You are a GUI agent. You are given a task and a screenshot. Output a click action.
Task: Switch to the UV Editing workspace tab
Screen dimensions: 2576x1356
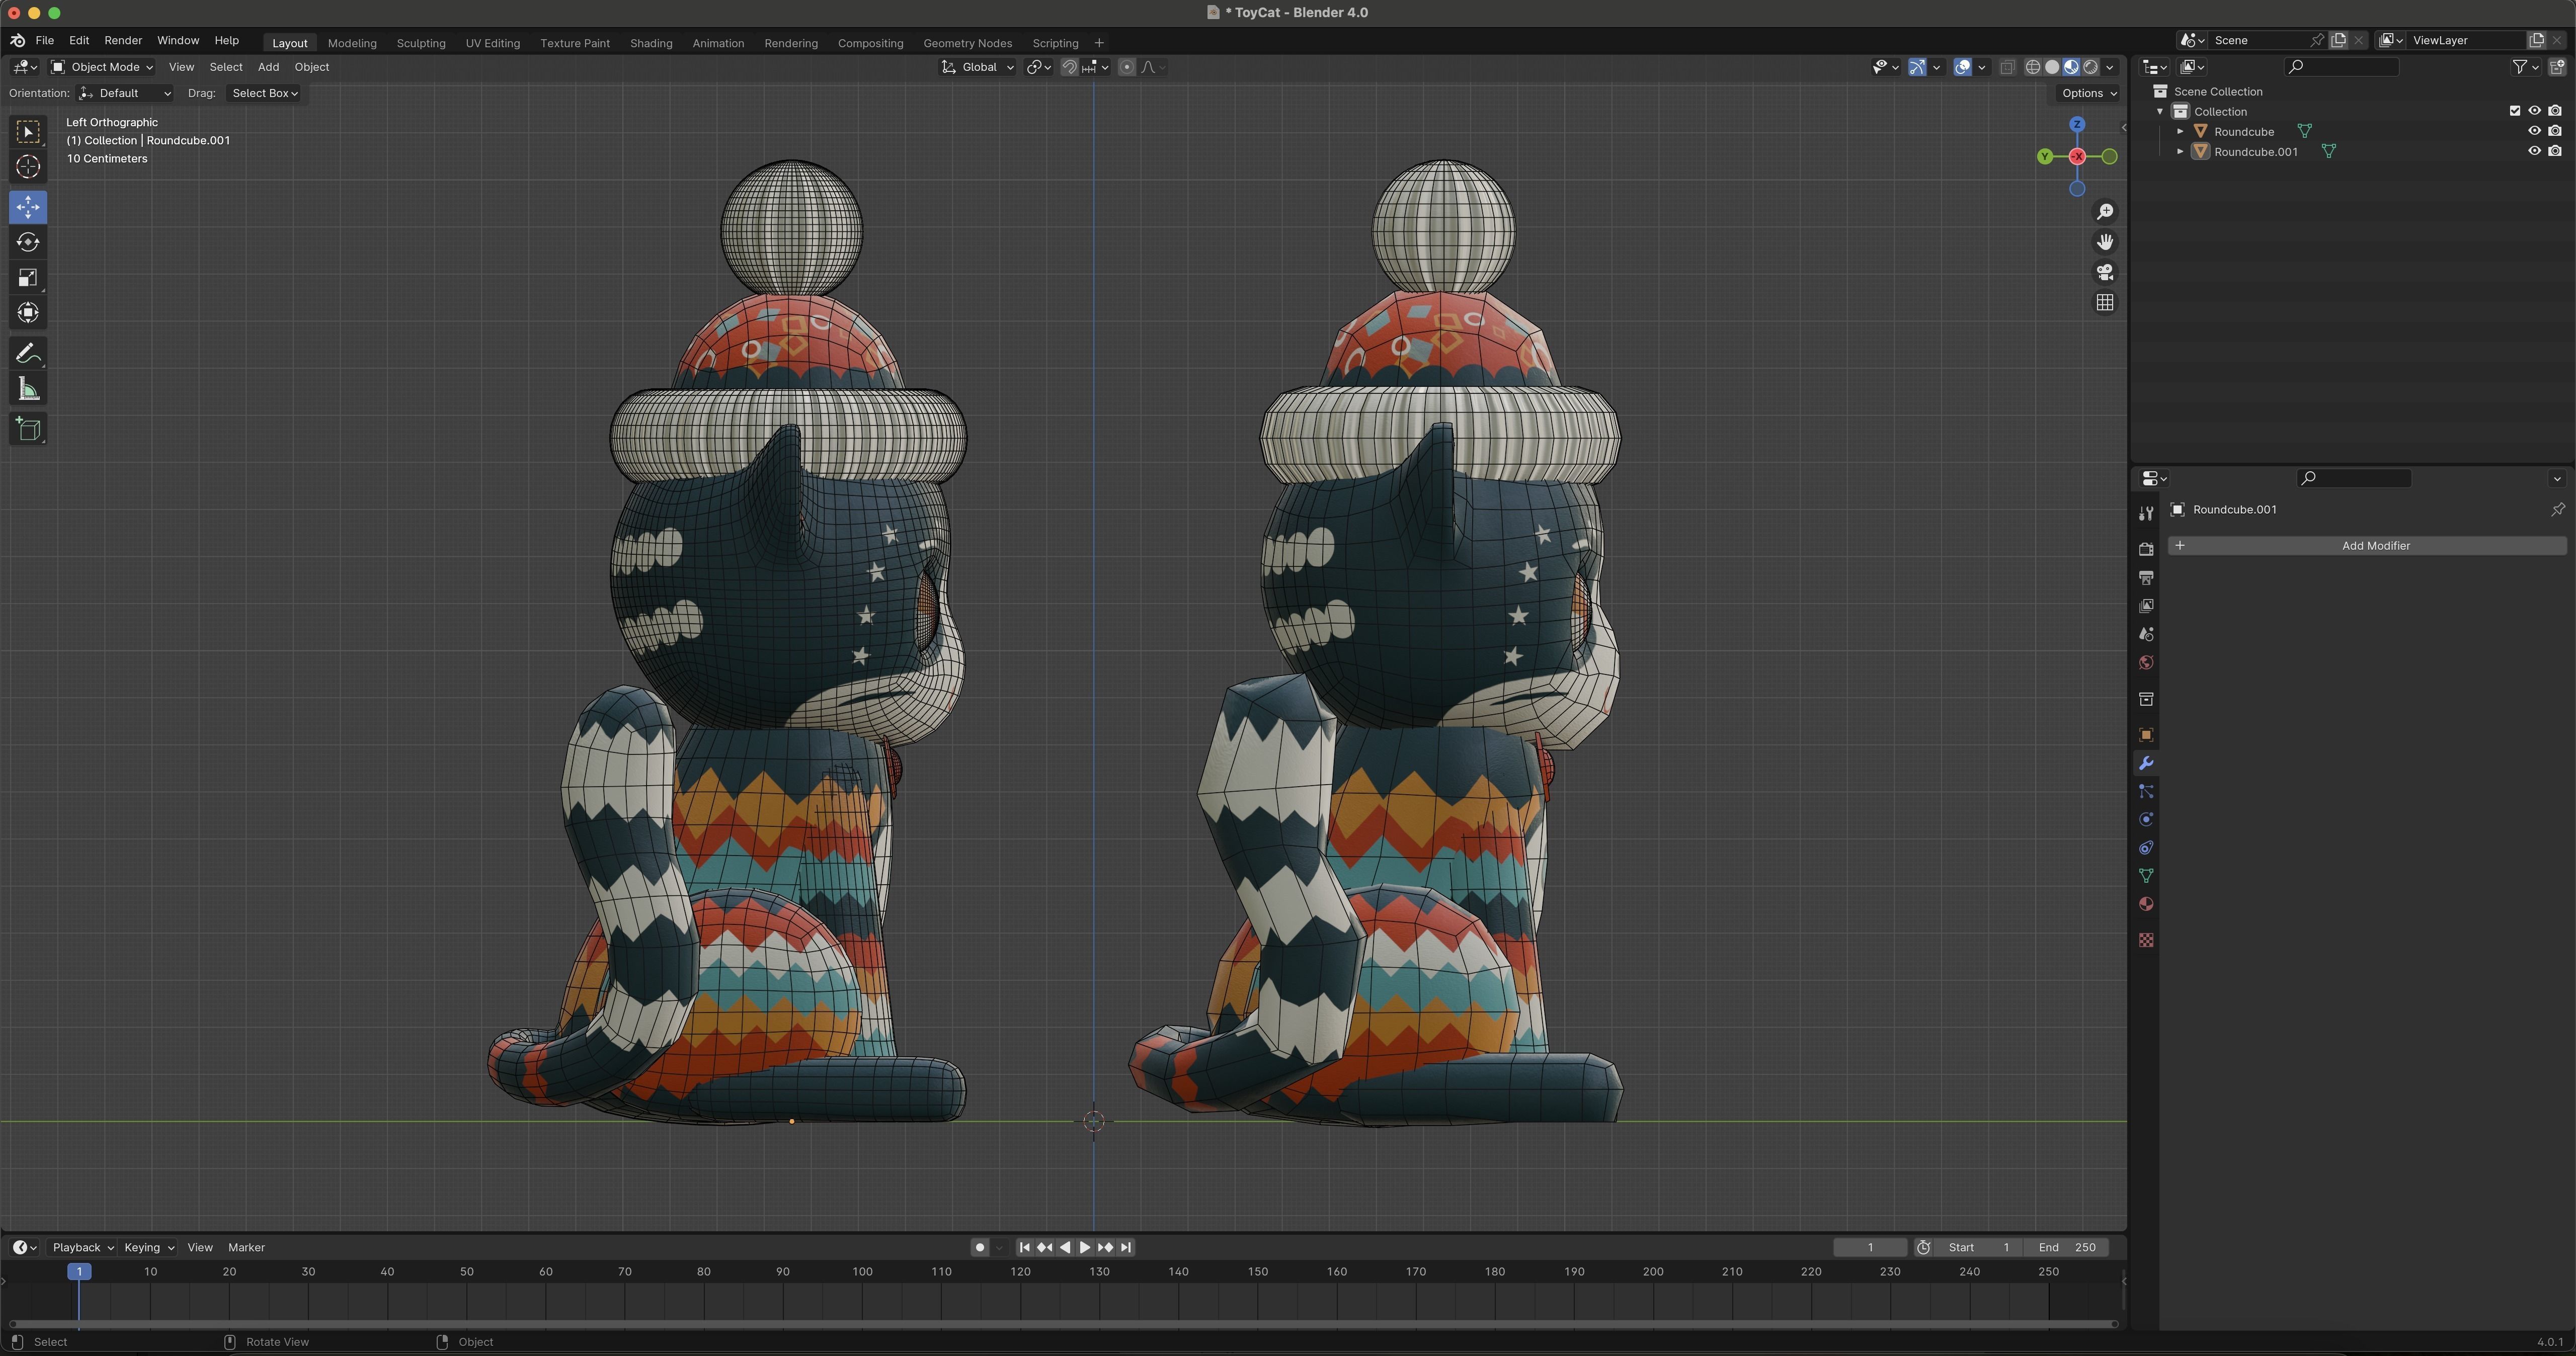pos(493,43)
